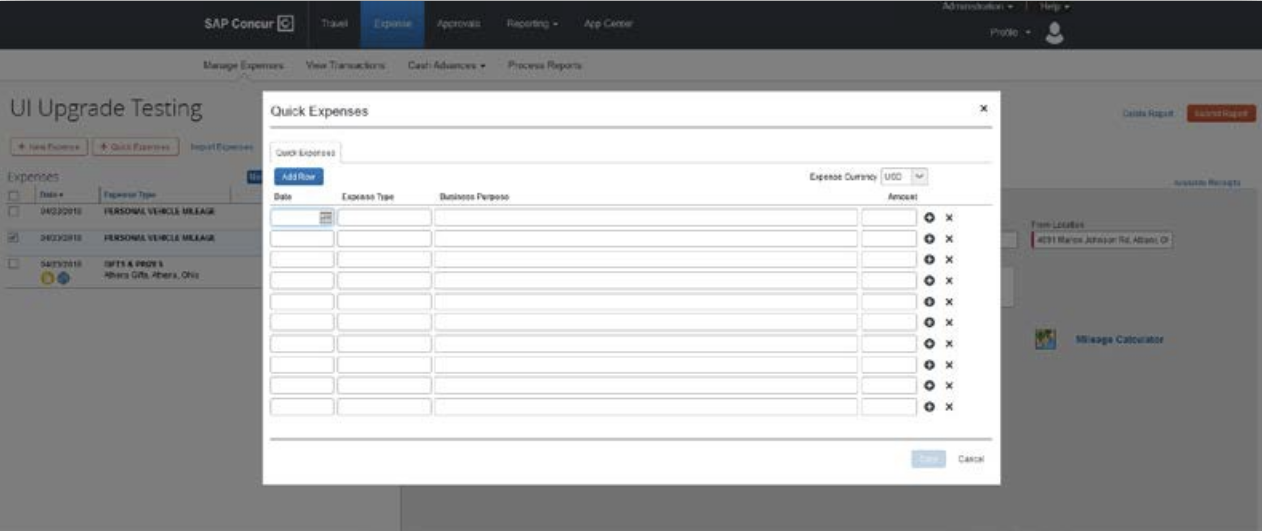Viewport: 1262px width, 531px height.
Task: Click the plus icon on the third row
Action: click(x=929, y=259)
